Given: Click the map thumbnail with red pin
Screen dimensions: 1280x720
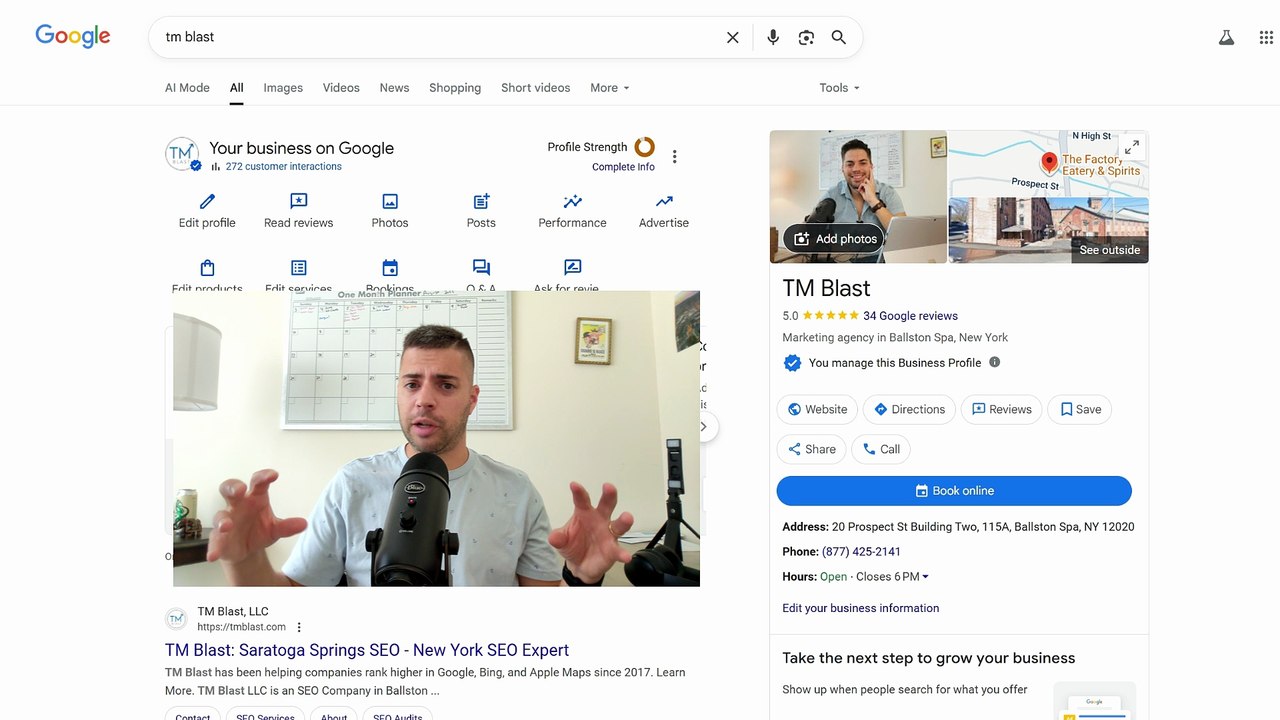Looking at the screenshot, I should pyautogui.click(x=1048, y=164).
